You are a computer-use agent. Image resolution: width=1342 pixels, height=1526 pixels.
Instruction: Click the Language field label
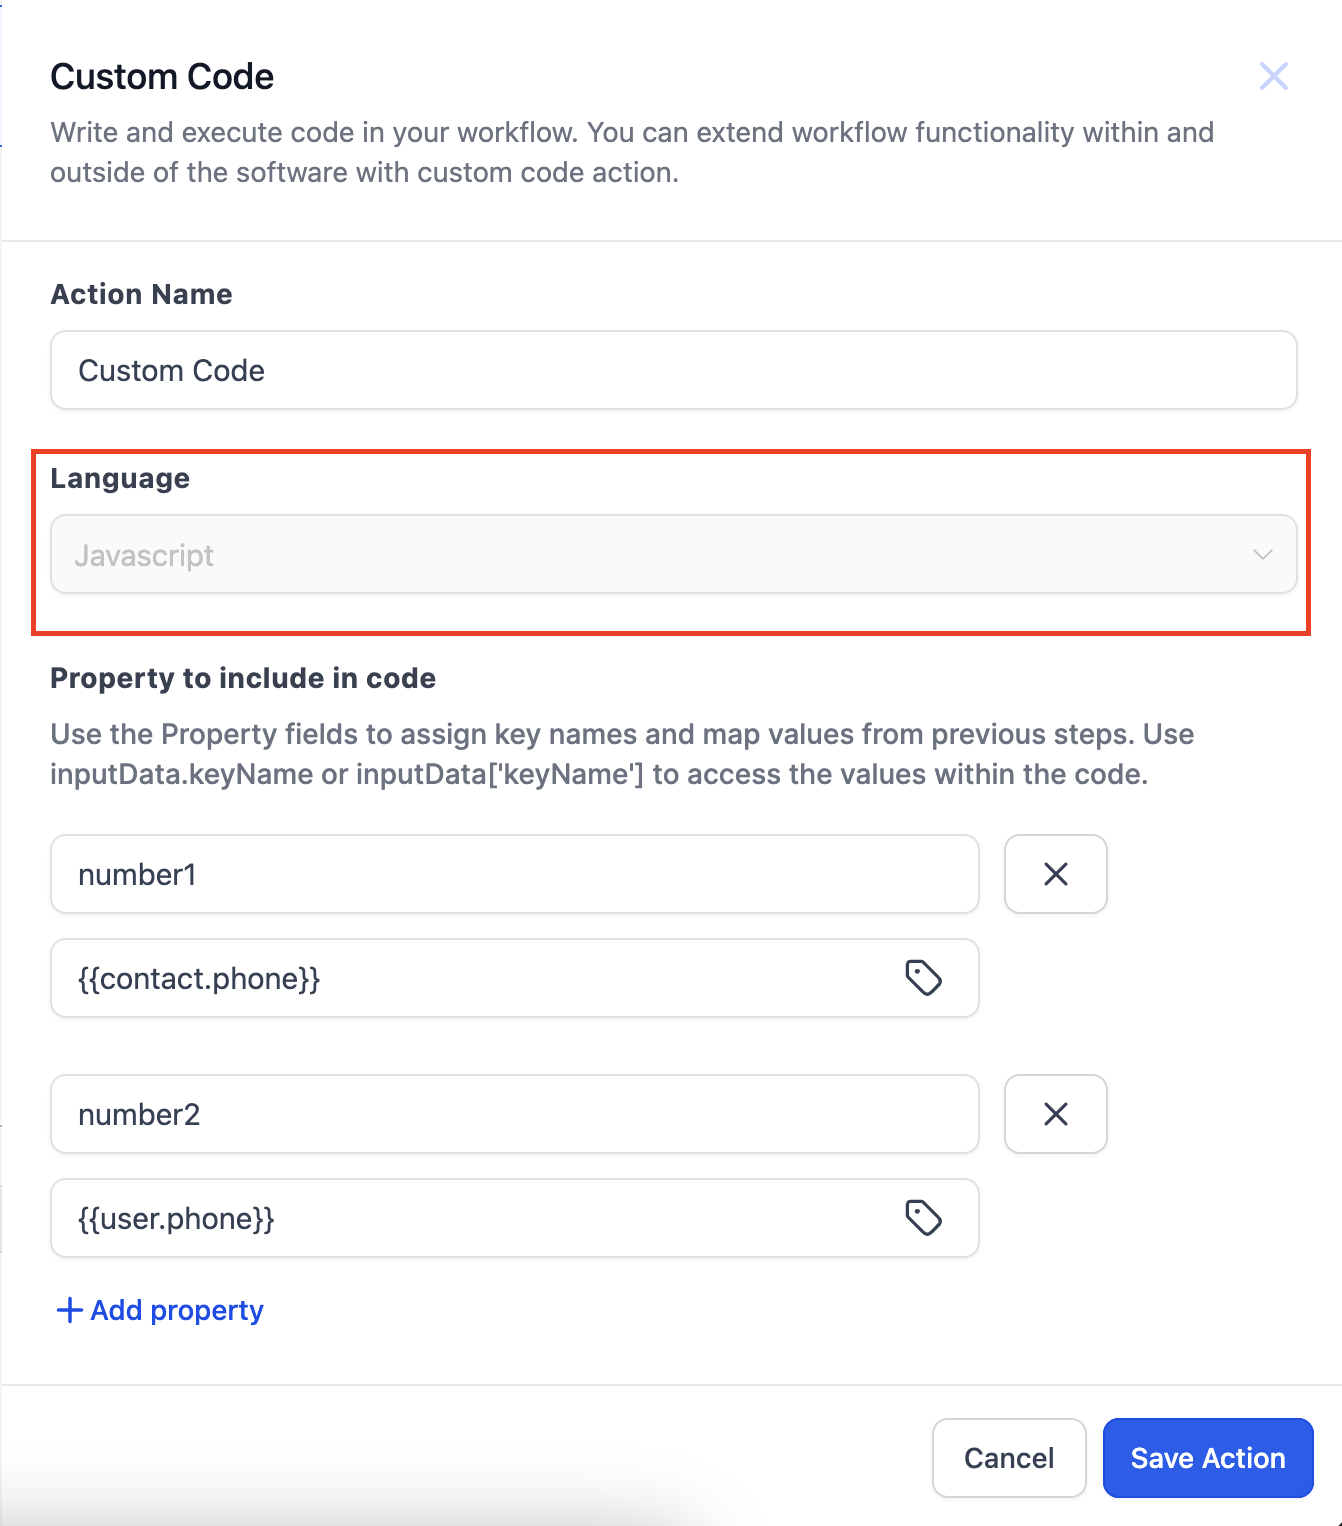pos(120,478)
